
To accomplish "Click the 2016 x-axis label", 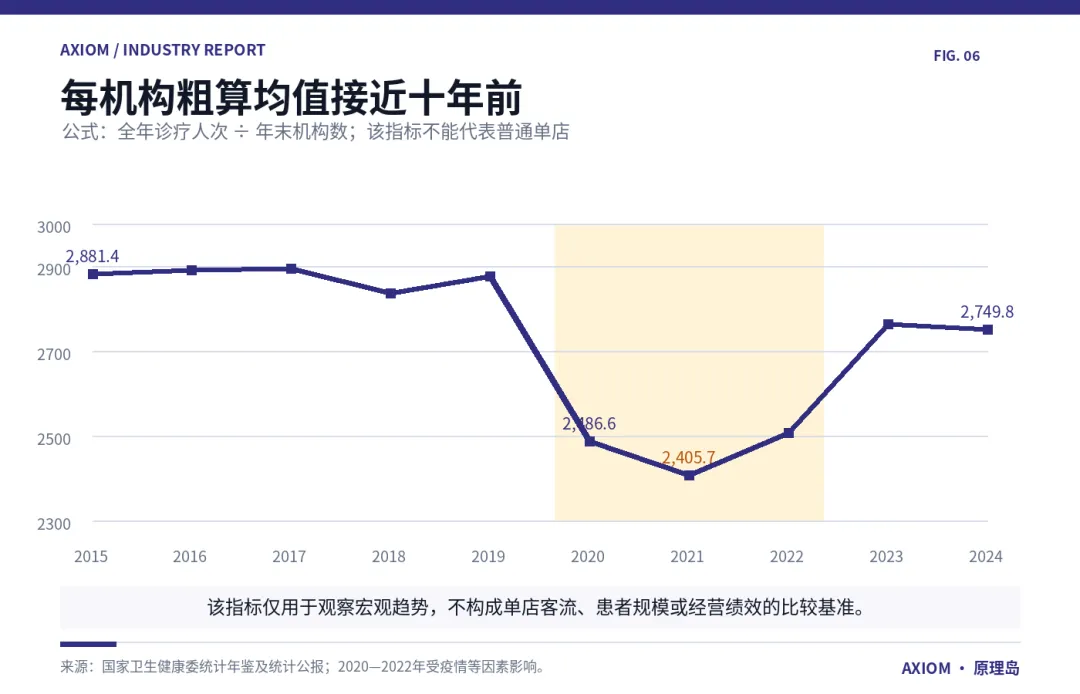I will pyautogui.click(x=189, y=556).
